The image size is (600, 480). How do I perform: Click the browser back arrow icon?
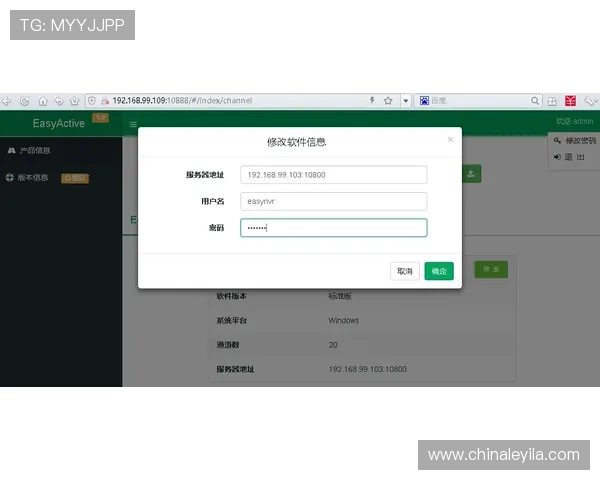click(x=7, y=101)
